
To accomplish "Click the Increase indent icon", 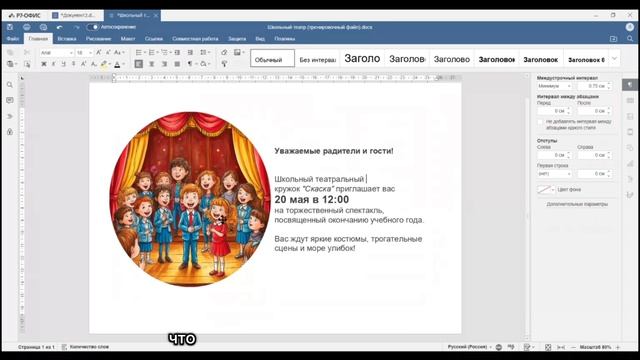I will coord(190,53).
